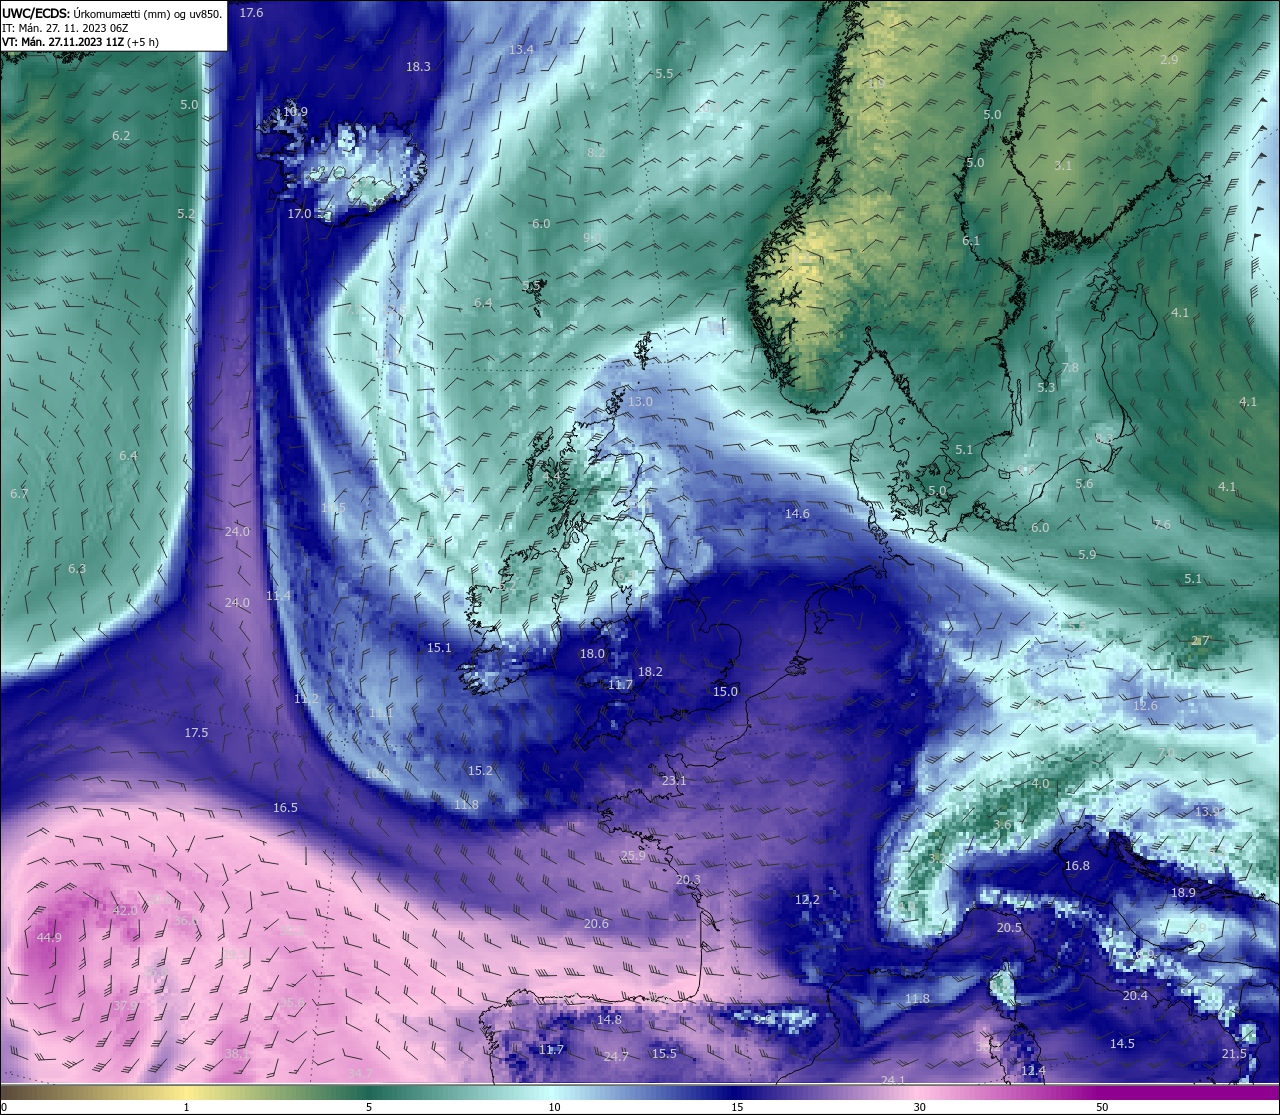Click the 5.2 value in the western Atlantic
This screenshot has width=1280, height=1115.
[186, 214]
